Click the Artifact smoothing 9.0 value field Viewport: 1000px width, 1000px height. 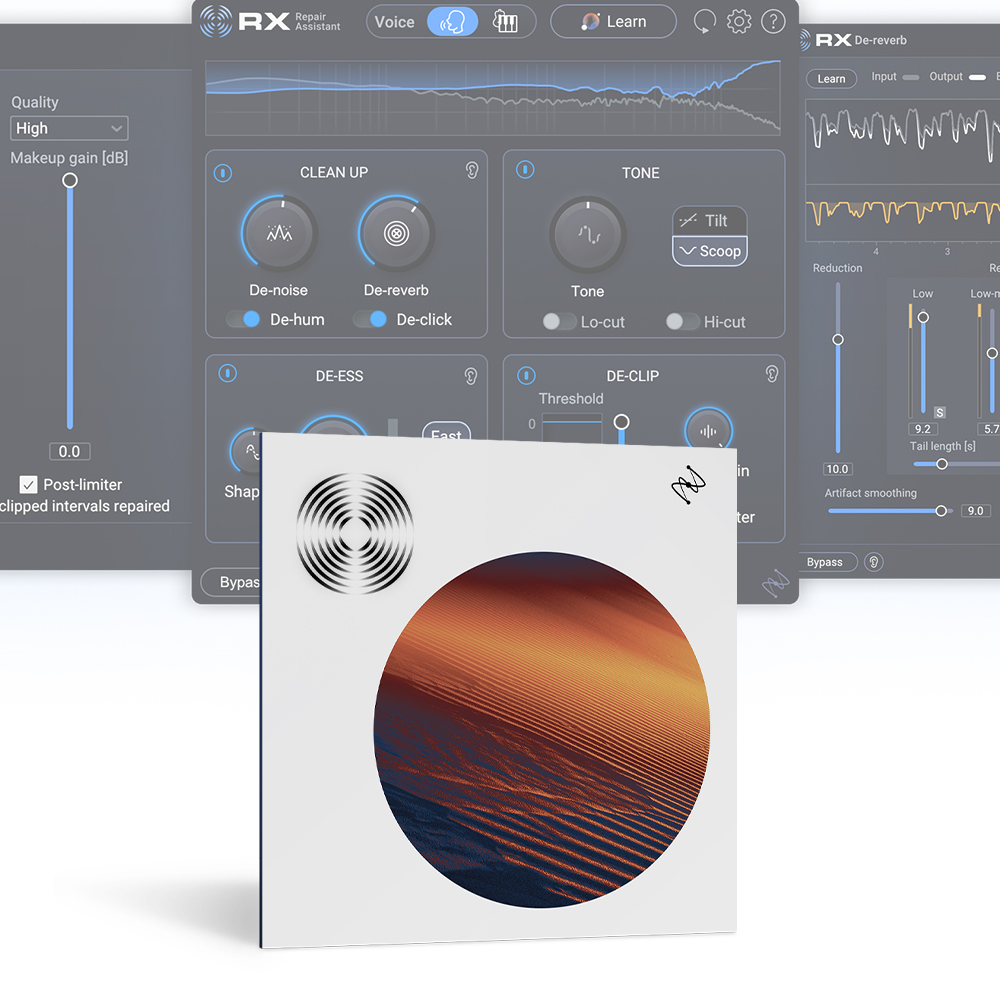point(975,510)
